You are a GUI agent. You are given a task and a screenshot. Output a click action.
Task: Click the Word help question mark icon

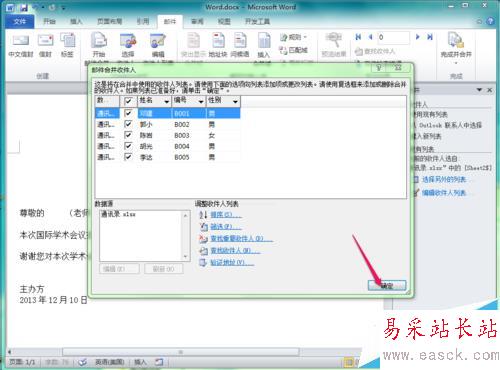click(x=490, y=21)
